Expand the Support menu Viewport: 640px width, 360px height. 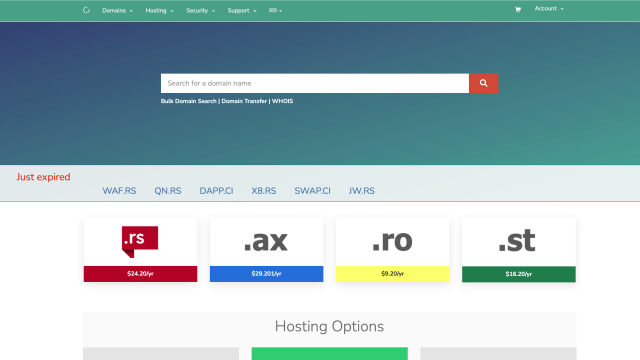click(242, 11)
